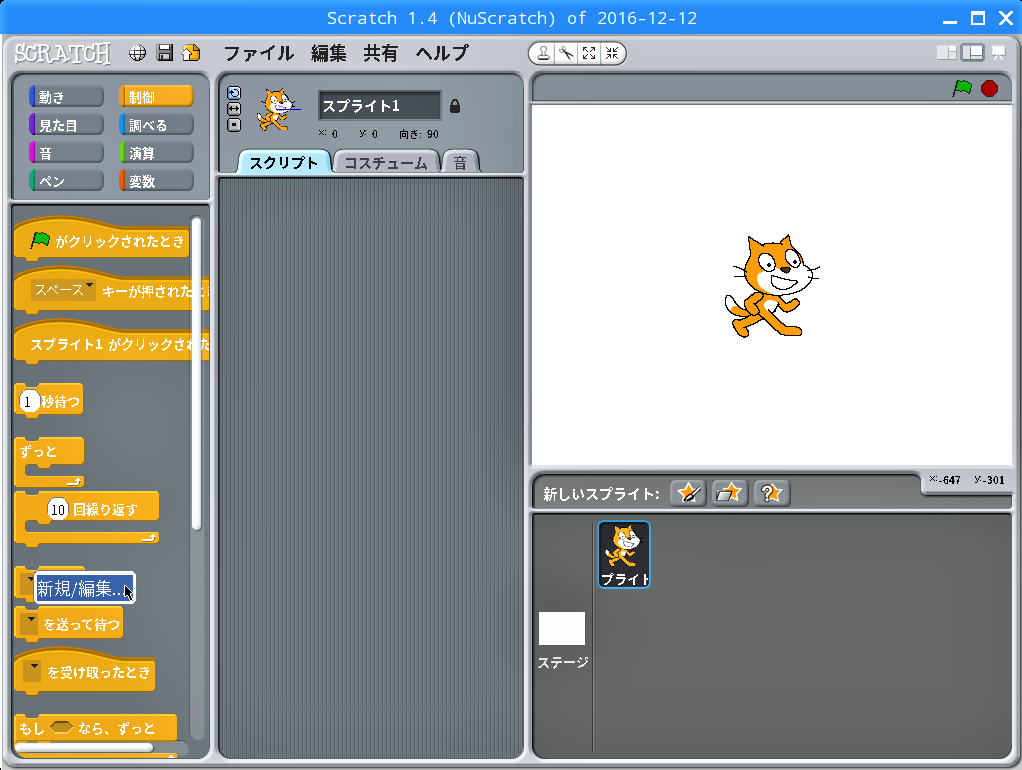Click the globe language icon
This screenshot has height=770, width=1022.
pos(138,53)
